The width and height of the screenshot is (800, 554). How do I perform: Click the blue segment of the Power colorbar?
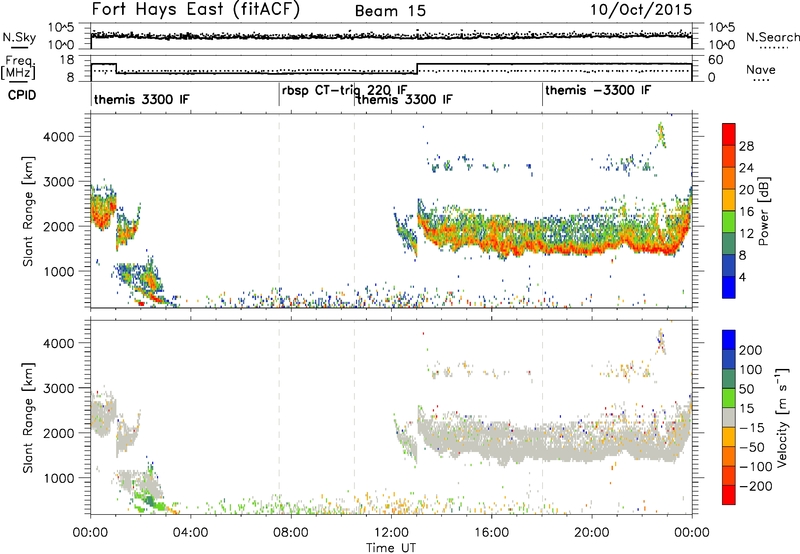[729, 287]
